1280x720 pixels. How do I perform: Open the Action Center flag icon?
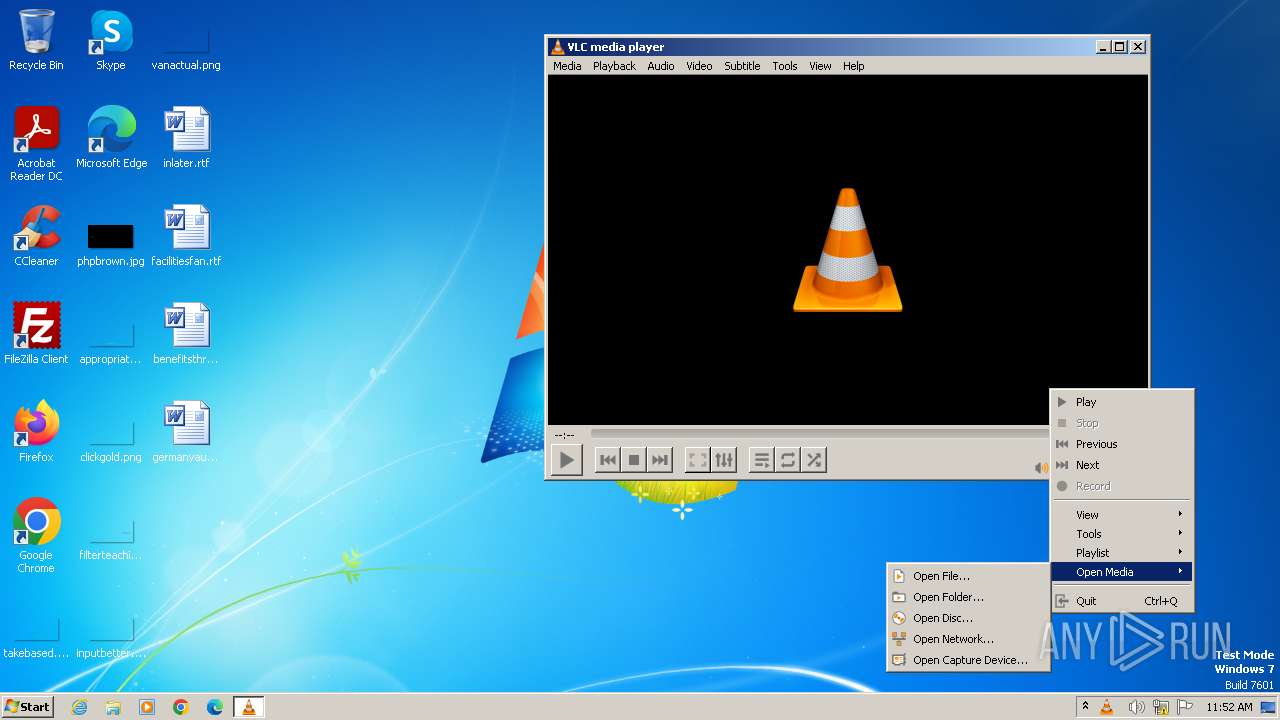click(x=1185, y=707)
